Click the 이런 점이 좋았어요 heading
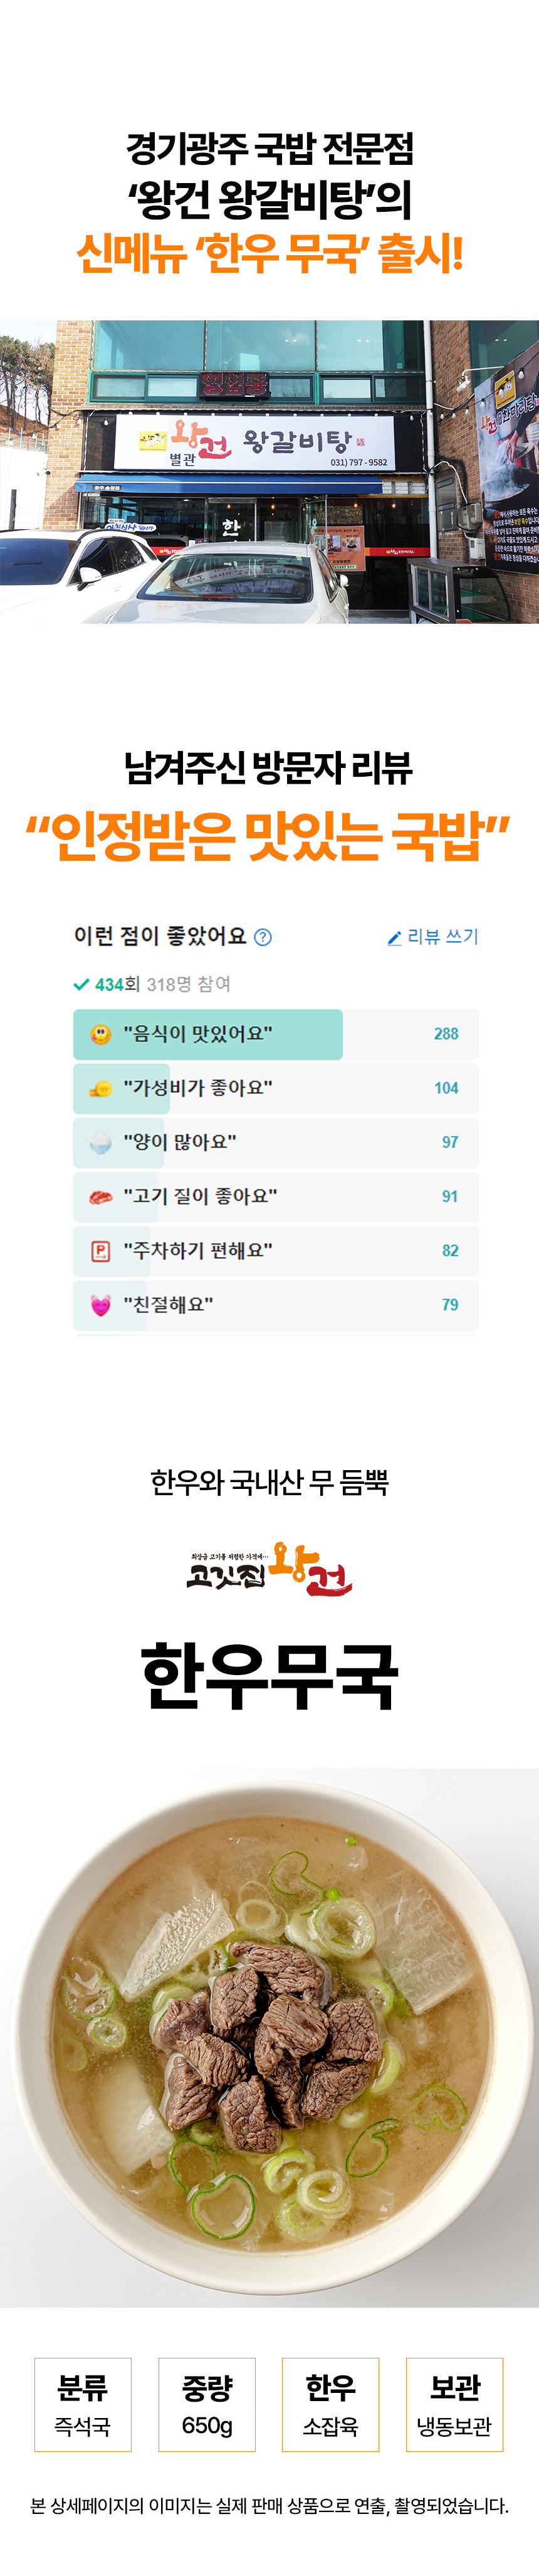Image resolution: width=539 pixels, height=2576 pixels. pos(160,936)
